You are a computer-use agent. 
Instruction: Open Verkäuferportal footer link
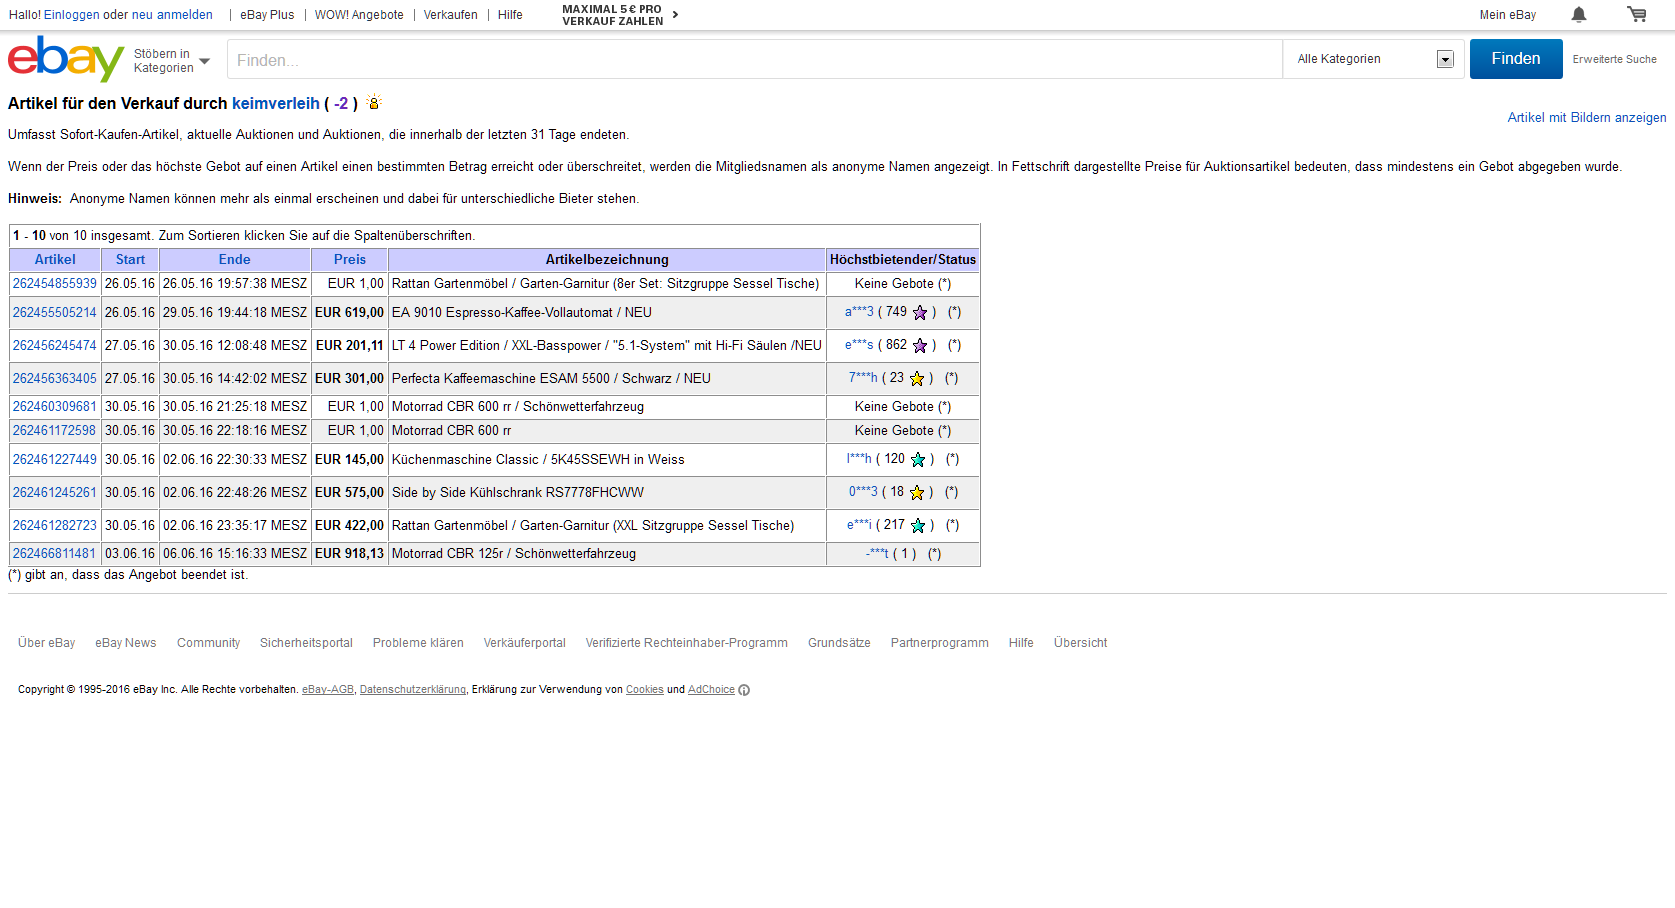[x=524, y=643]
